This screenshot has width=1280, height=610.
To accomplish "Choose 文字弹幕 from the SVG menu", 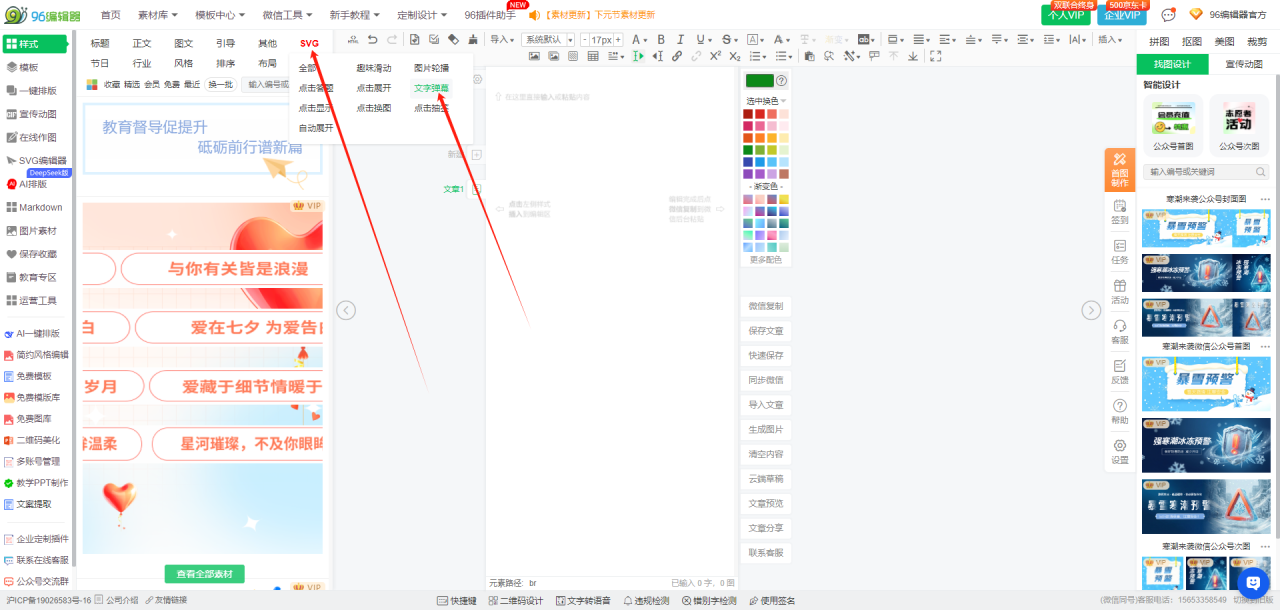I will (431, 88).
